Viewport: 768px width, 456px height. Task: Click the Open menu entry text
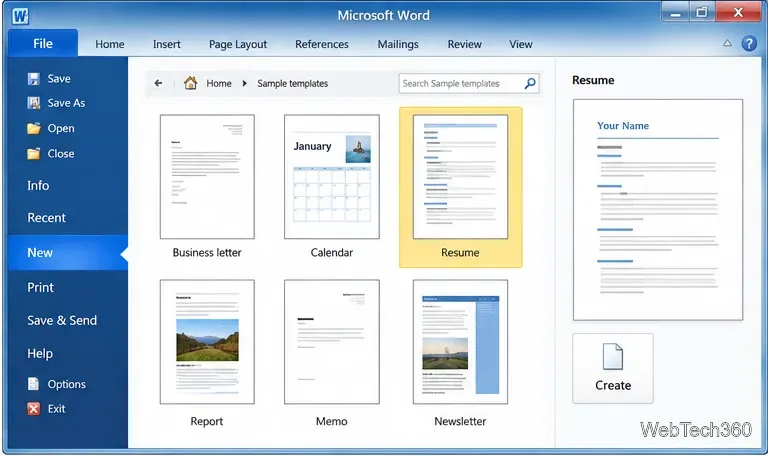pos(61,128)
